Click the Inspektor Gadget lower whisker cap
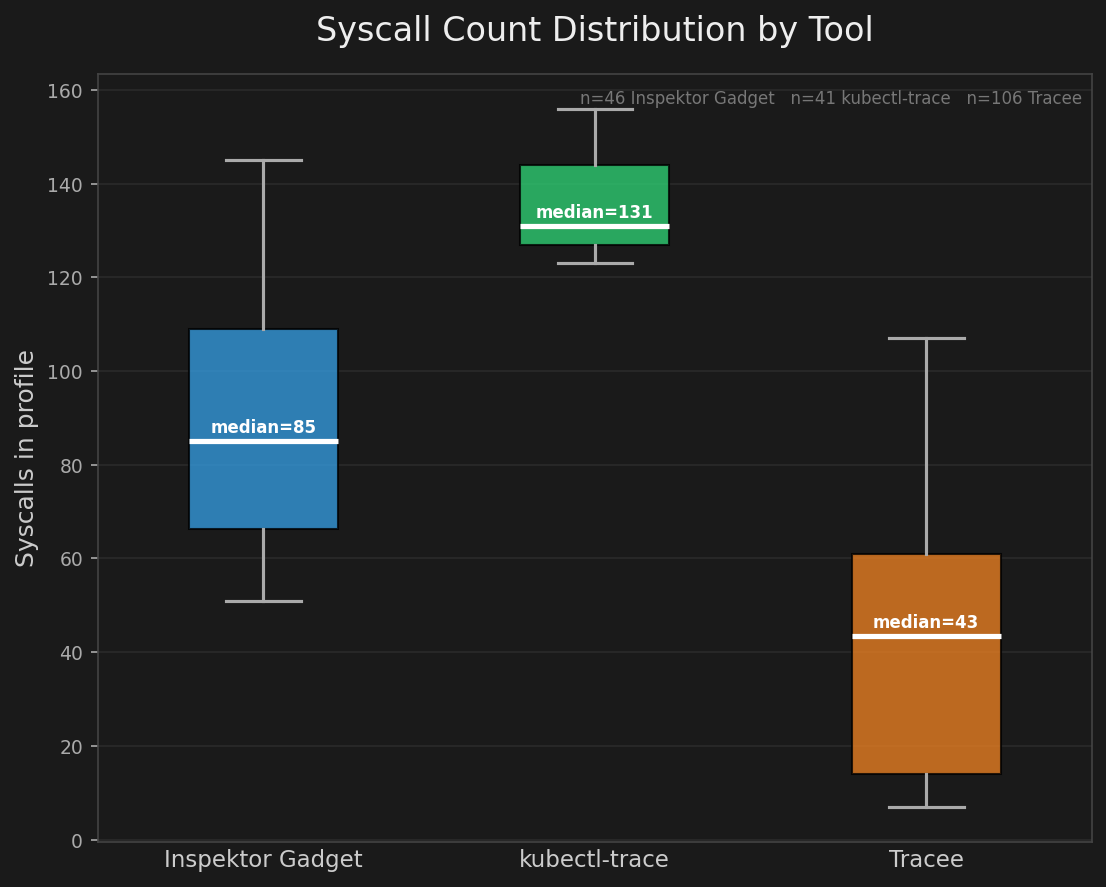The image size is (1106, 887). (x=264, y=601)
